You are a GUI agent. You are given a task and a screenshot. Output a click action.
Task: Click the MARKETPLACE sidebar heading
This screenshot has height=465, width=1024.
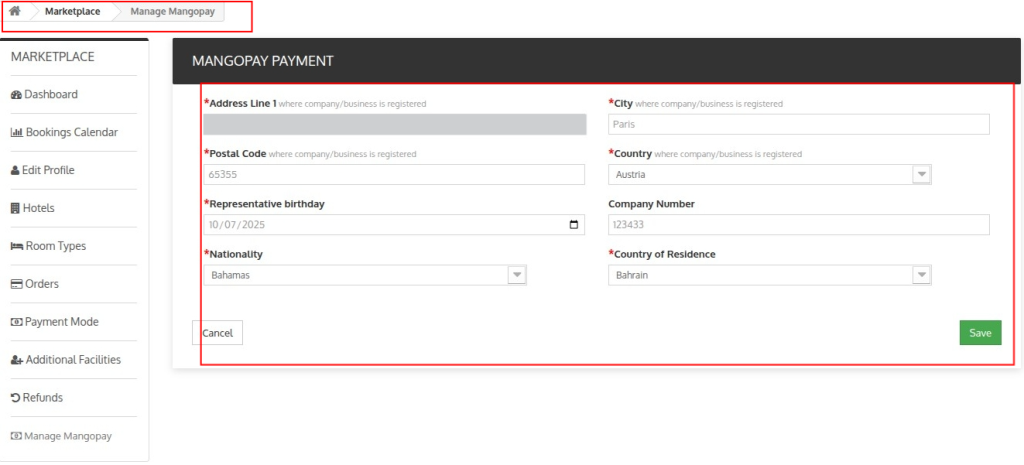[x=53, y=57]
